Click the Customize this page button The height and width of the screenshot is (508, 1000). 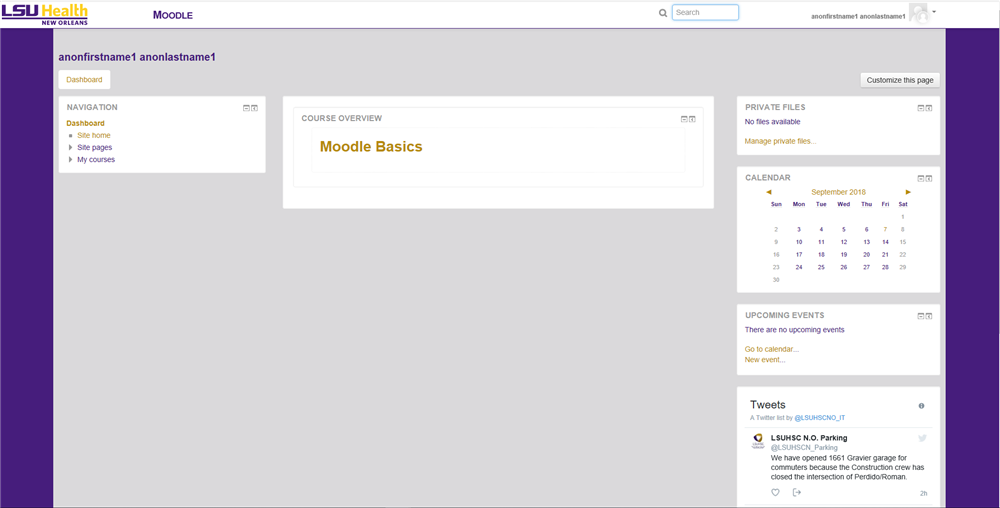tap(900, 80)
